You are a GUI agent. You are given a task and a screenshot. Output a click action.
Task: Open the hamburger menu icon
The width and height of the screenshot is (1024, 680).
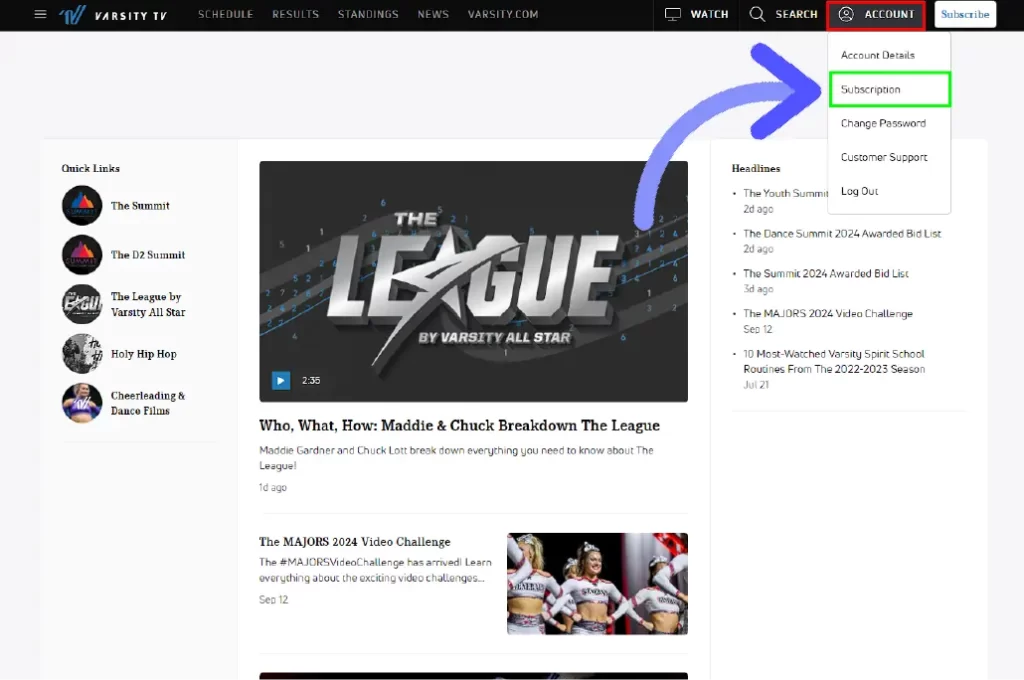coord(40,14)
